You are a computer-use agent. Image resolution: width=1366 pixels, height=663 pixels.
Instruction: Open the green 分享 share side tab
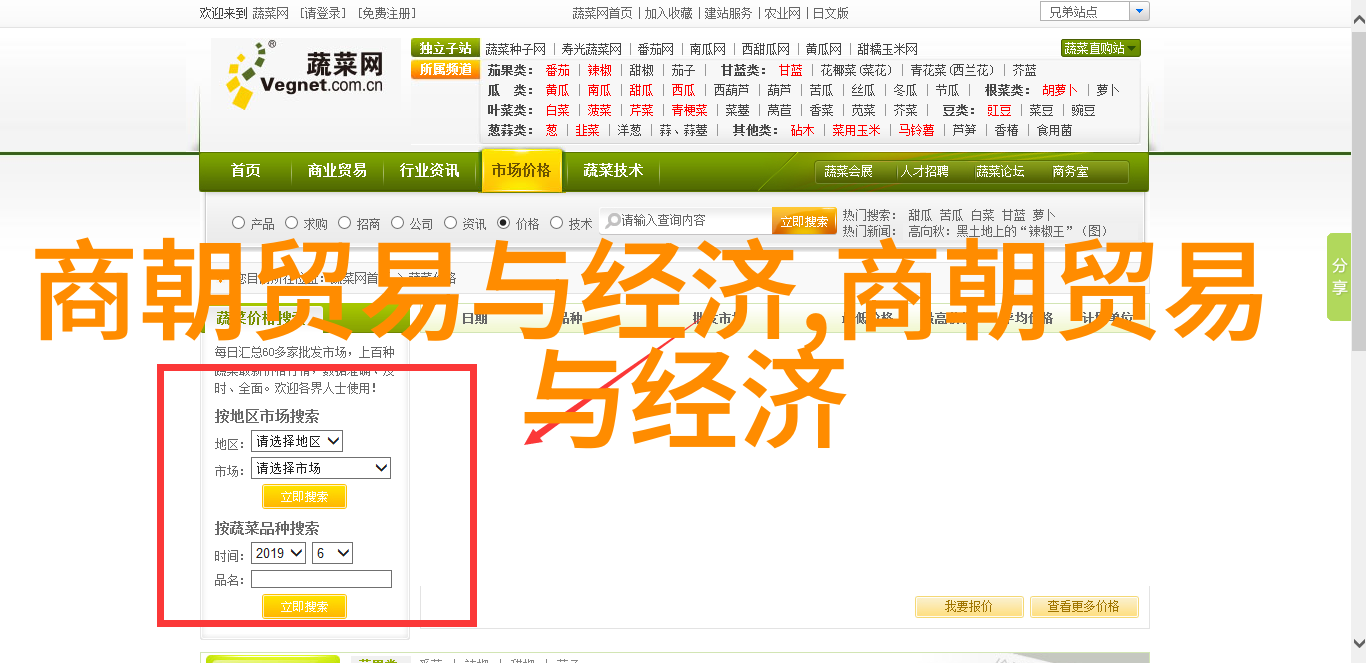(x=1338, y=277)
